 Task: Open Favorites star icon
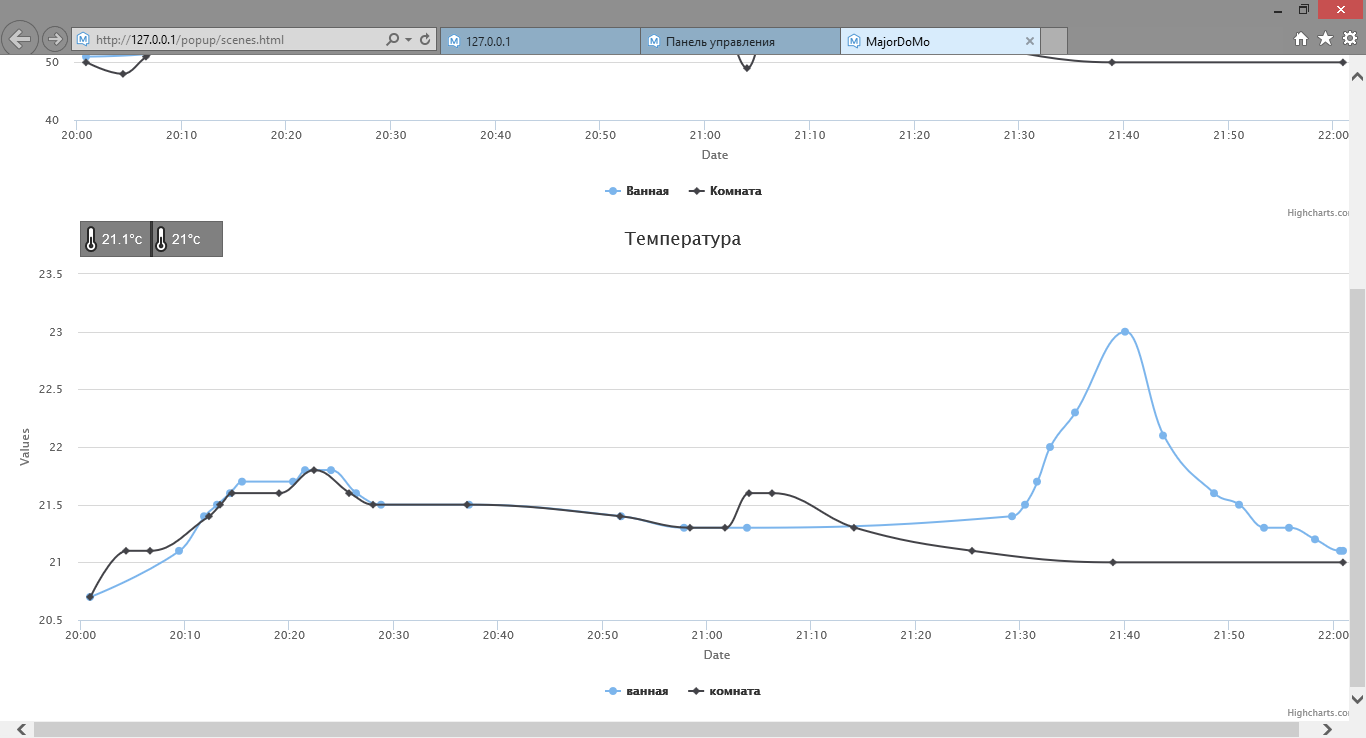tap(1325, 39)
